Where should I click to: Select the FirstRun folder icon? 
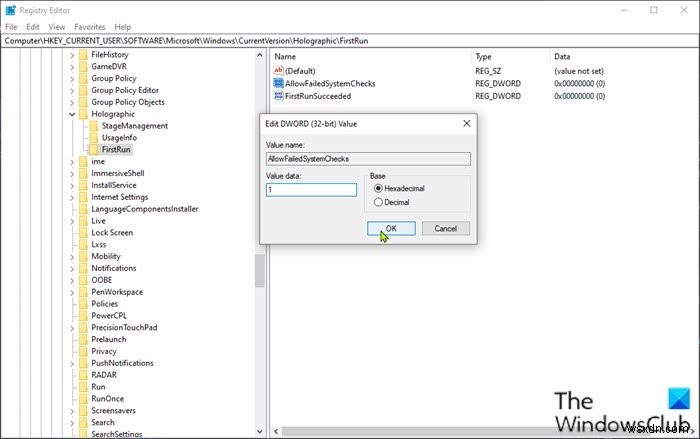click(93, 150)
